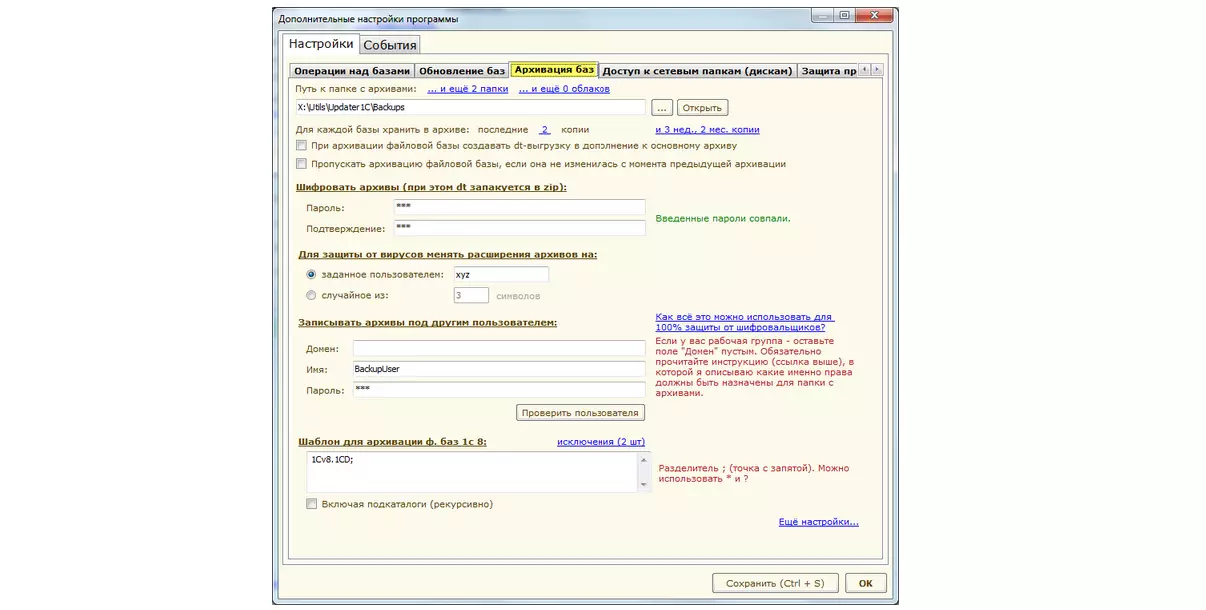Image resolution: width=1206 pixels, height=610 pixels.
Task: Click the '... и ещё 2 папки' link
Action: tap(468, 89)
